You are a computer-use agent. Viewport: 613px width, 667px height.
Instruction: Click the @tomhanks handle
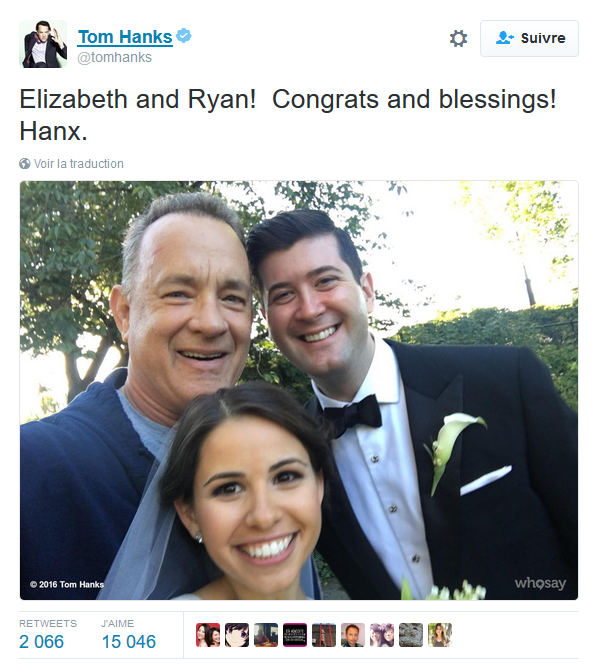click(x=115, y=58)
